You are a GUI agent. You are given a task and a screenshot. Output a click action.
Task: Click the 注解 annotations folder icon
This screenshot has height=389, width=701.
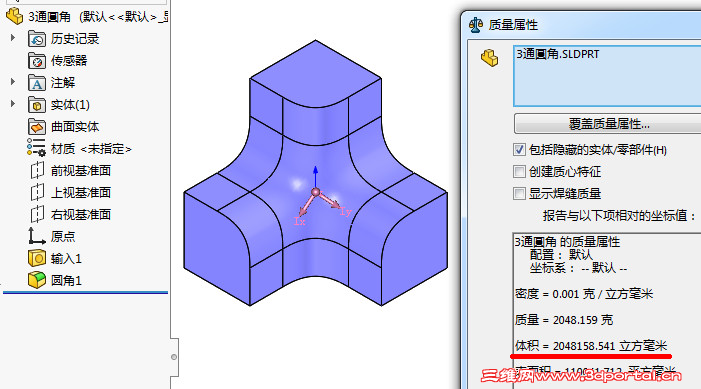tap(37, 83)
